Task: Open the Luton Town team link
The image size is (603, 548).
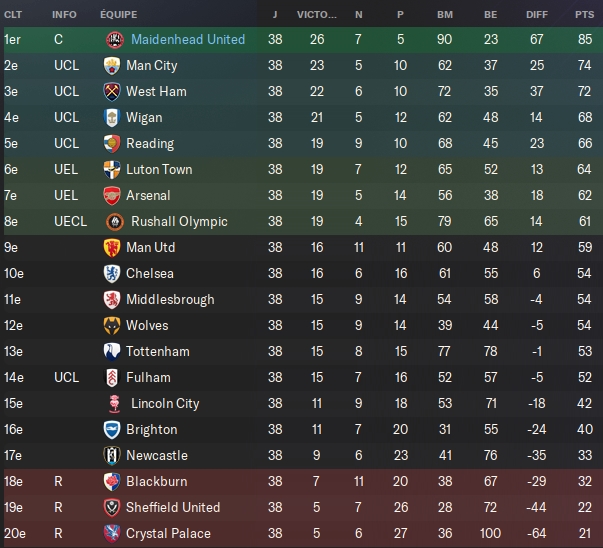Action: click(x=159, y=170)
